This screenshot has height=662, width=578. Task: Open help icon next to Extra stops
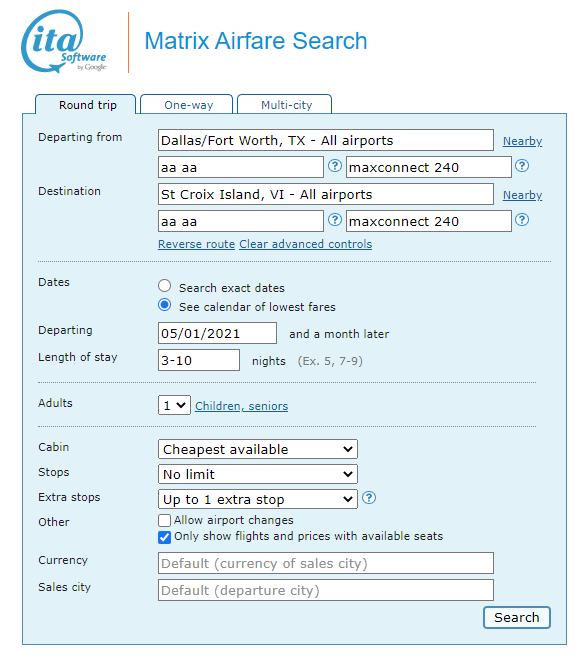coord(369,498)
